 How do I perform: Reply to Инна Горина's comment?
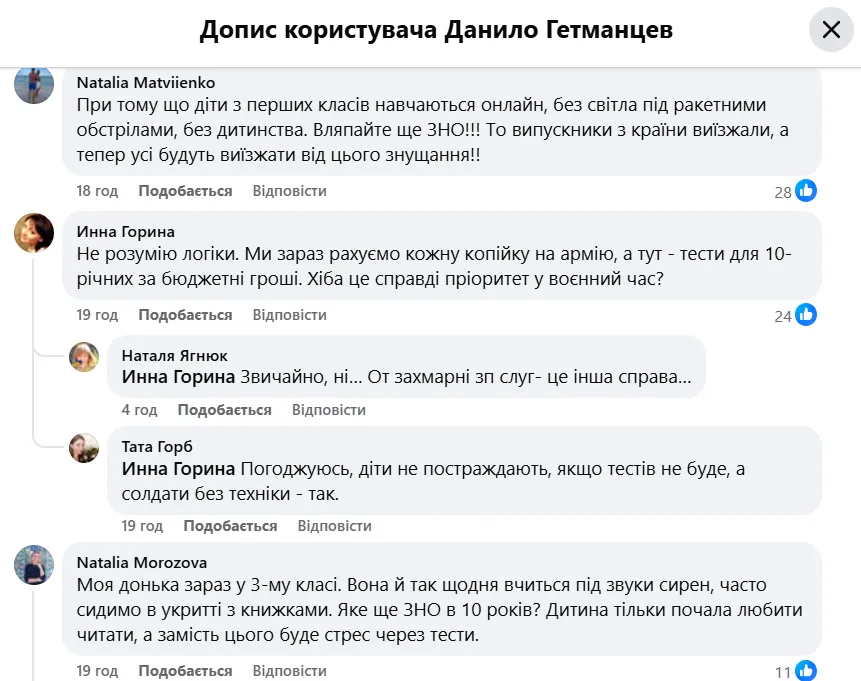point(289,315)
